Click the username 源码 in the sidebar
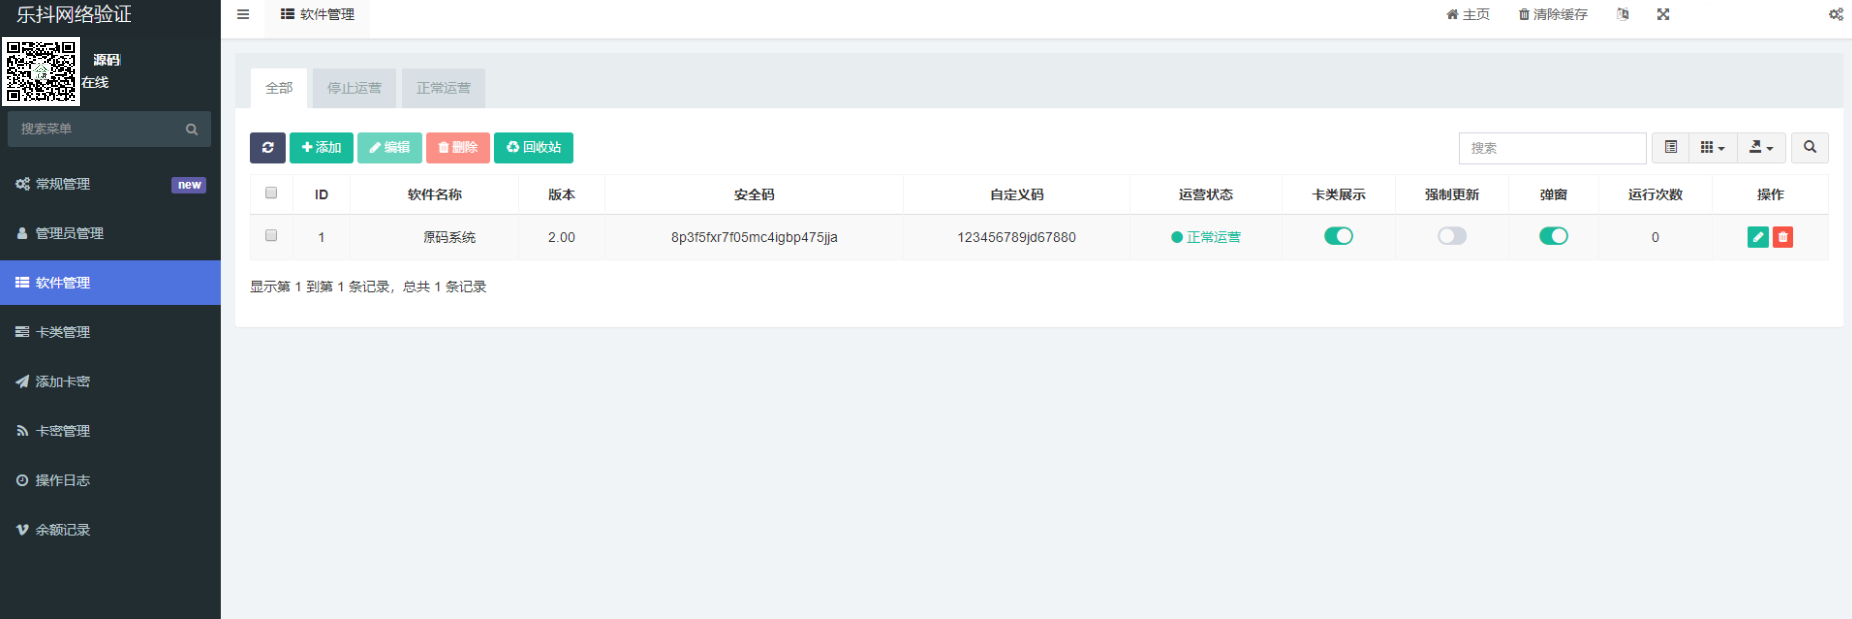The height and width of the screenshot is (619, 1852). pyautogui.click(x=106, y=60)
